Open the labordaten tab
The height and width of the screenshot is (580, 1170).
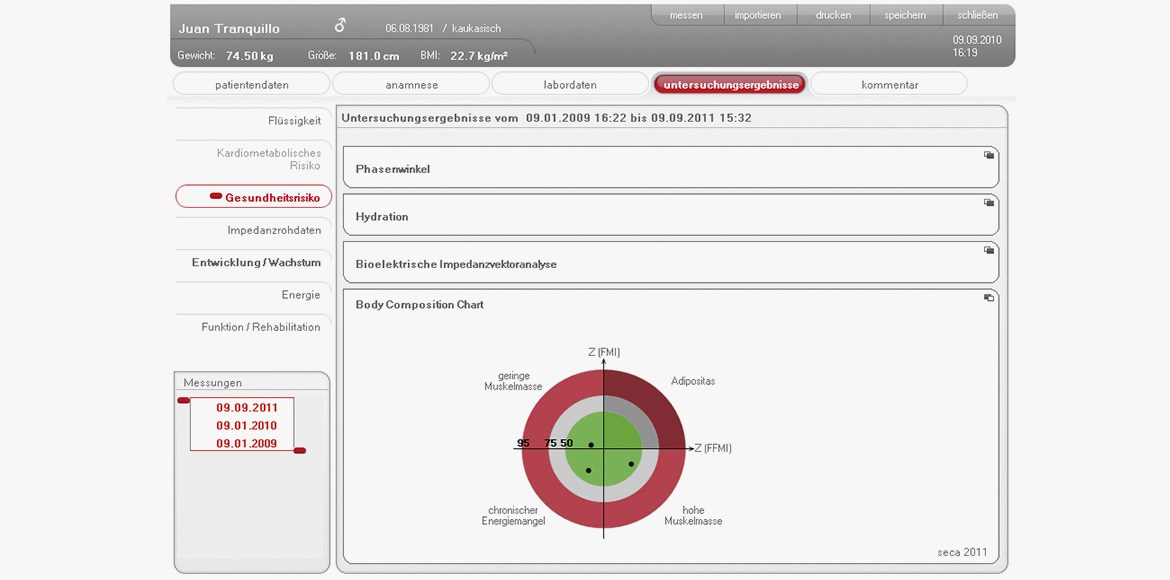570,85
